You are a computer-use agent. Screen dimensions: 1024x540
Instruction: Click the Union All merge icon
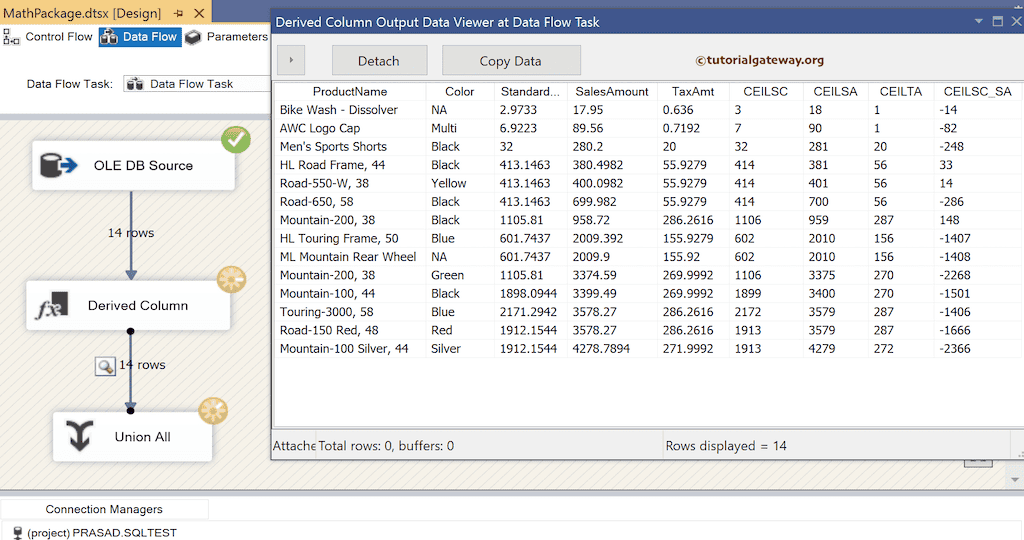click(x=80, y=436)
